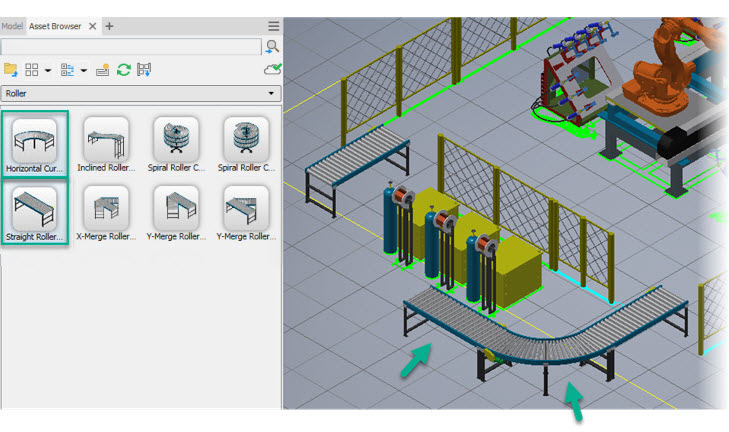Select the Straight Roller asset

pos(34,213)
